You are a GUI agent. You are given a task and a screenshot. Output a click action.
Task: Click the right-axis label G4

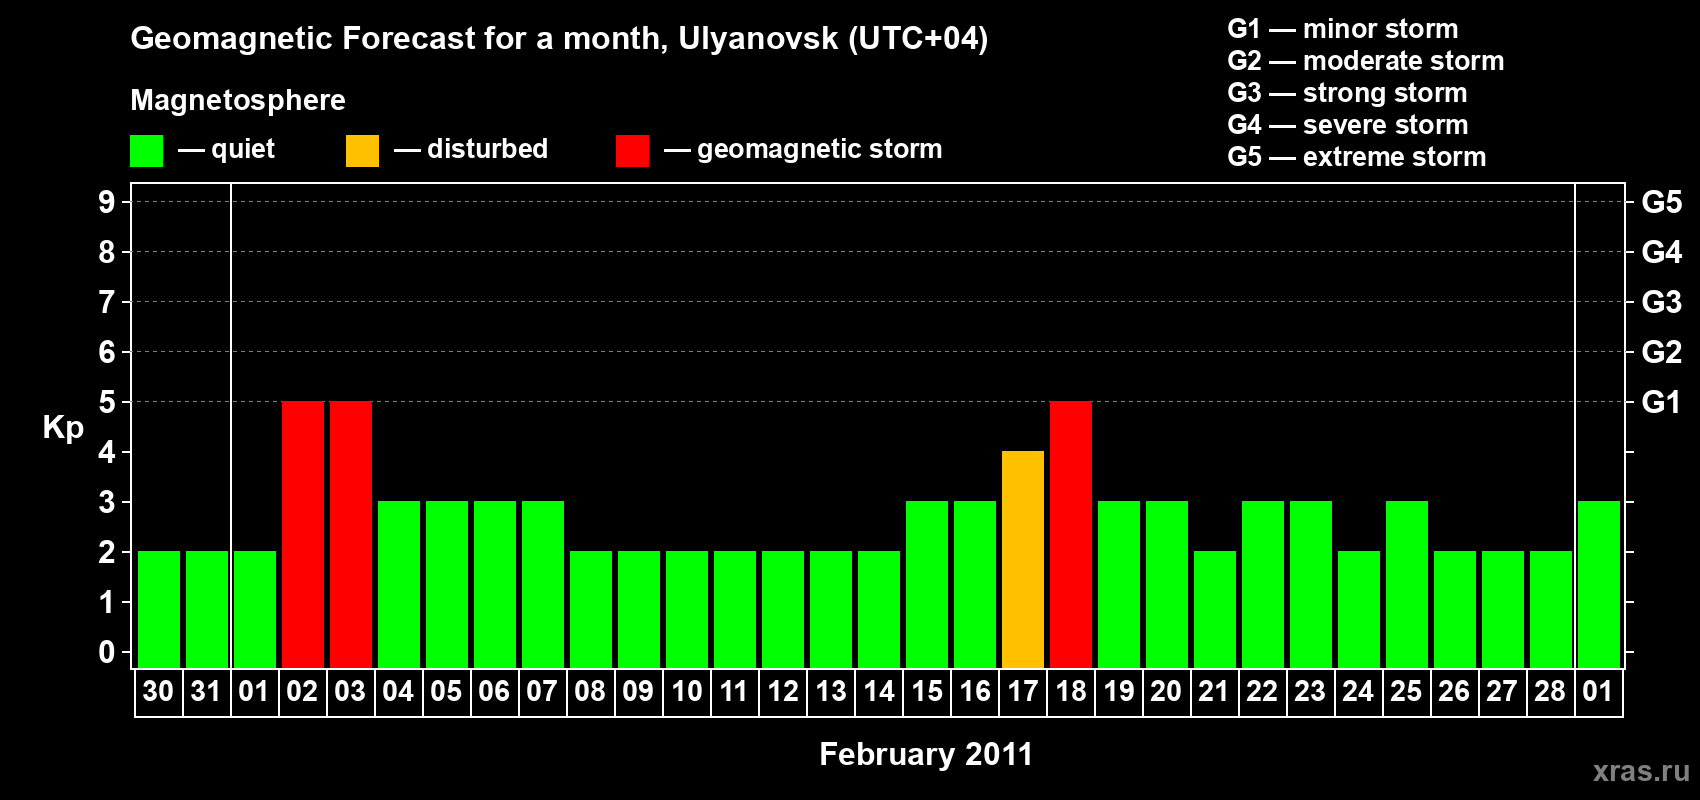(1661, 252)
